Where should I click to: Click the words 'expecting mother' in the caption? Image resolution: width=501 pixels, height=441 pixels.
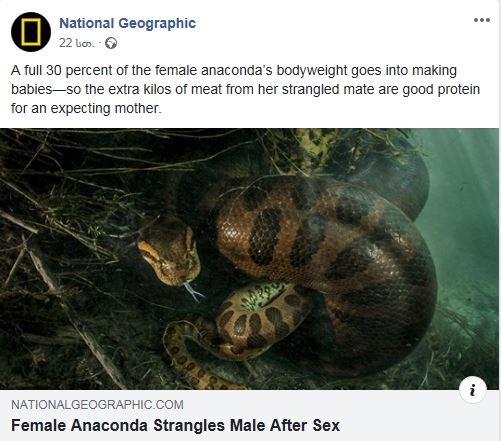tap(105, 108)
